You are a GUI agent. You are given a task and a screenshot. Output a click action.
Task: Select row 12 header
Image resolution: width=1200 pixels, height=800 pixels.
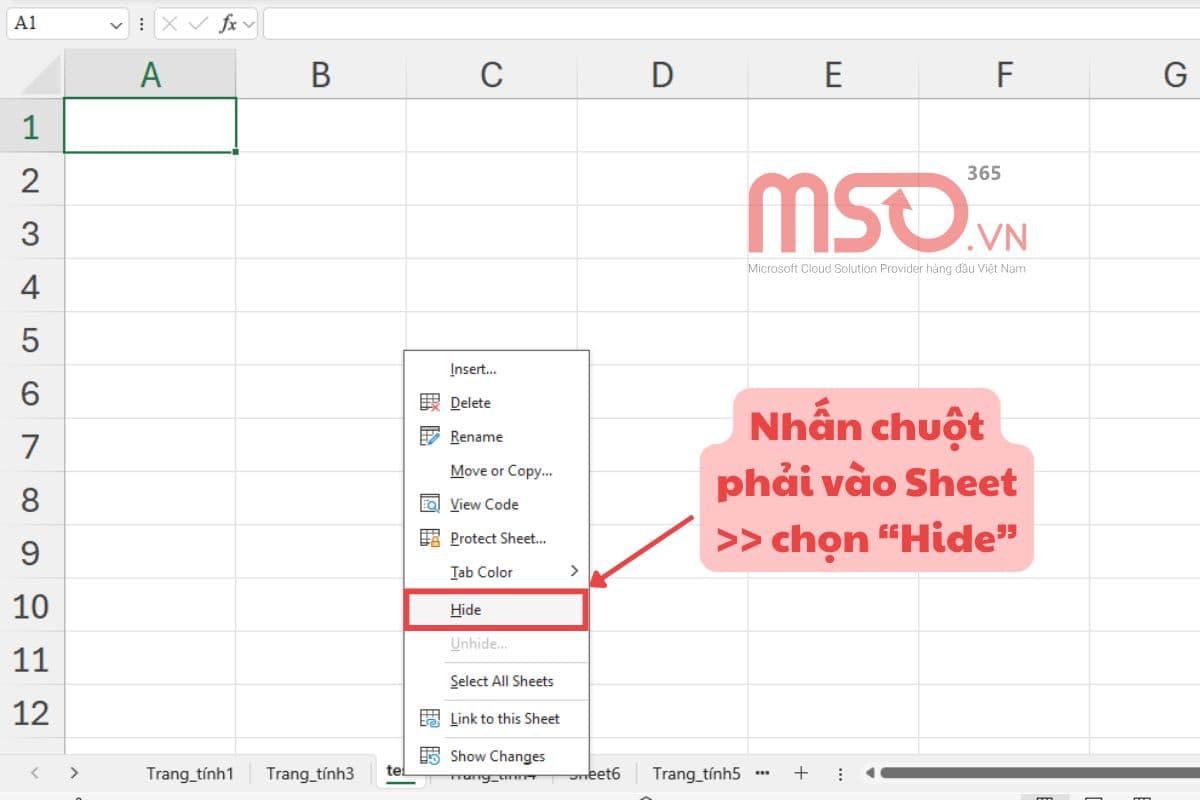tap(32, 713)
